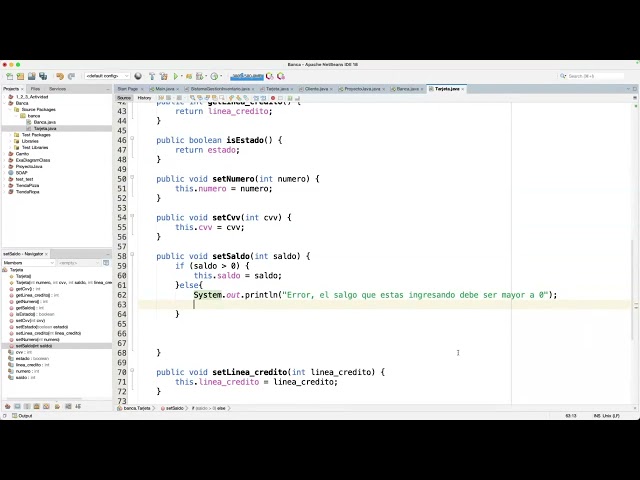The image size is (640, 480).
Task: Open the Banca.java editor tab
Action: [x=407, y=89]
